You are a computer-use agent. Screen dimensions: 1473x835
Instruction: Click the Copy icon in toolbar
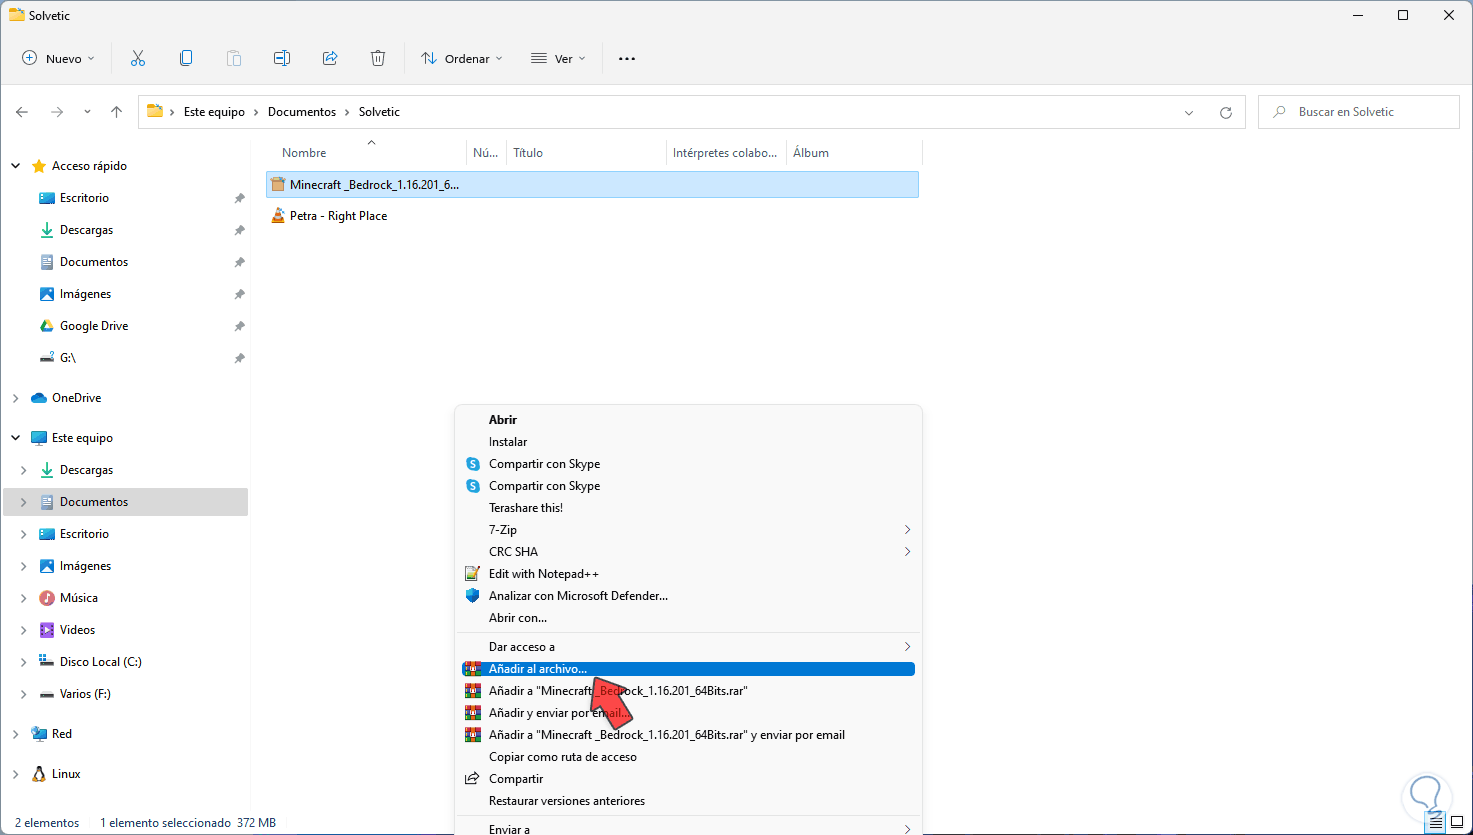tap(186, 59)
